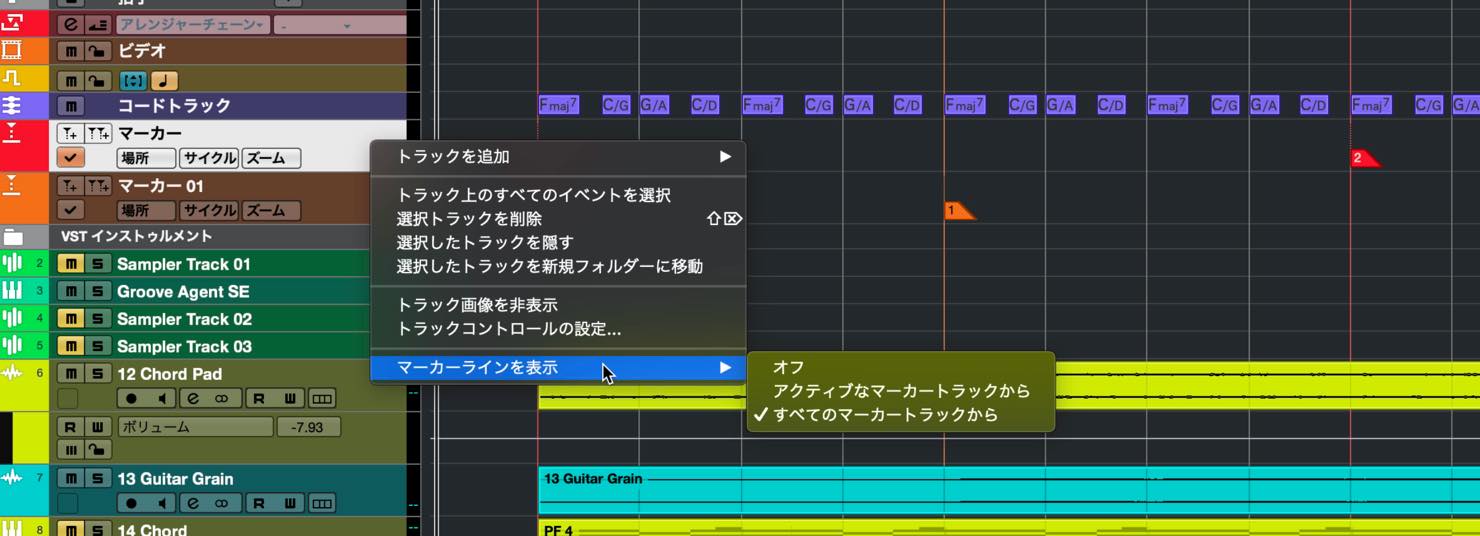Select the first Fmaj7 chord event
This screenshot has width=1480, height=536.
(559, 105)
